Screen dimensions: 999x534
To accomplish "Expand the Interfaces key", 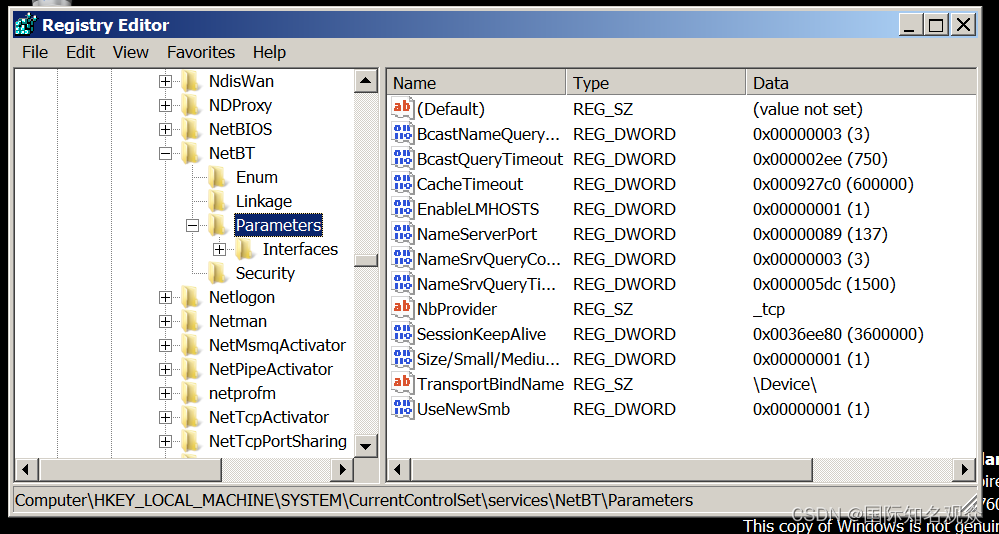I will 219,249.
